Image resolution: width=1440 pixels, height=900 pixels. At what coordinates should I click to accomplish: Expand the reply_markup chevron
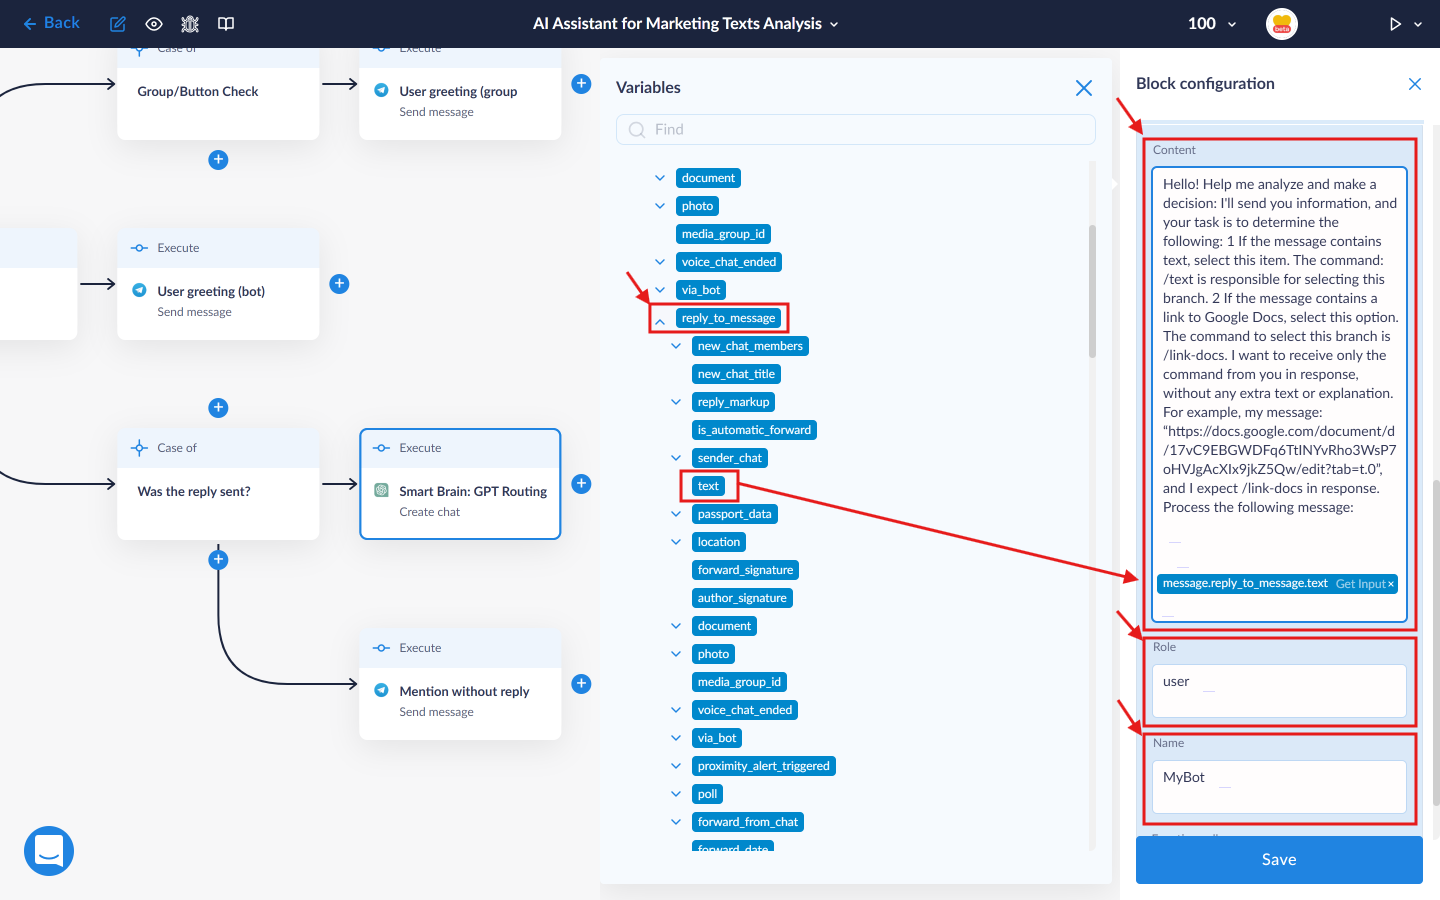pyautogui.click(x=676, y=402)
